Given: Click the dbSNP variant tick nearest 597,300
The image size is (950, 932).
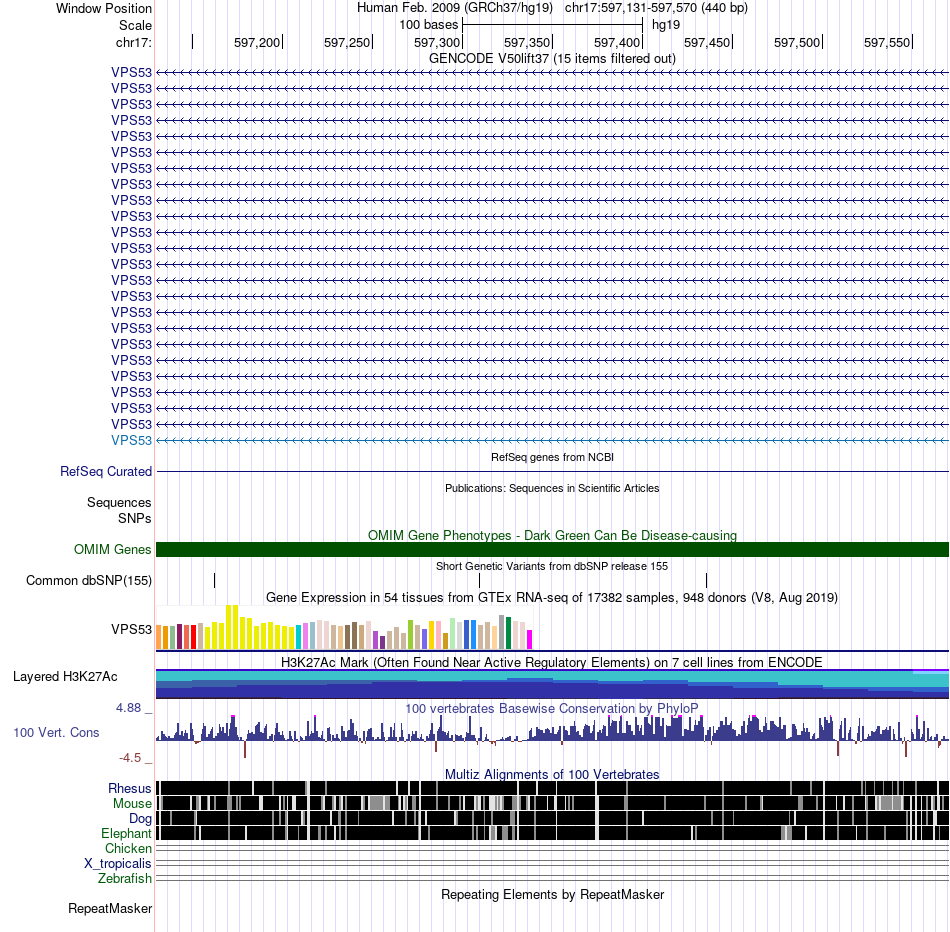Looking at the screenshot, I should 479,581.
